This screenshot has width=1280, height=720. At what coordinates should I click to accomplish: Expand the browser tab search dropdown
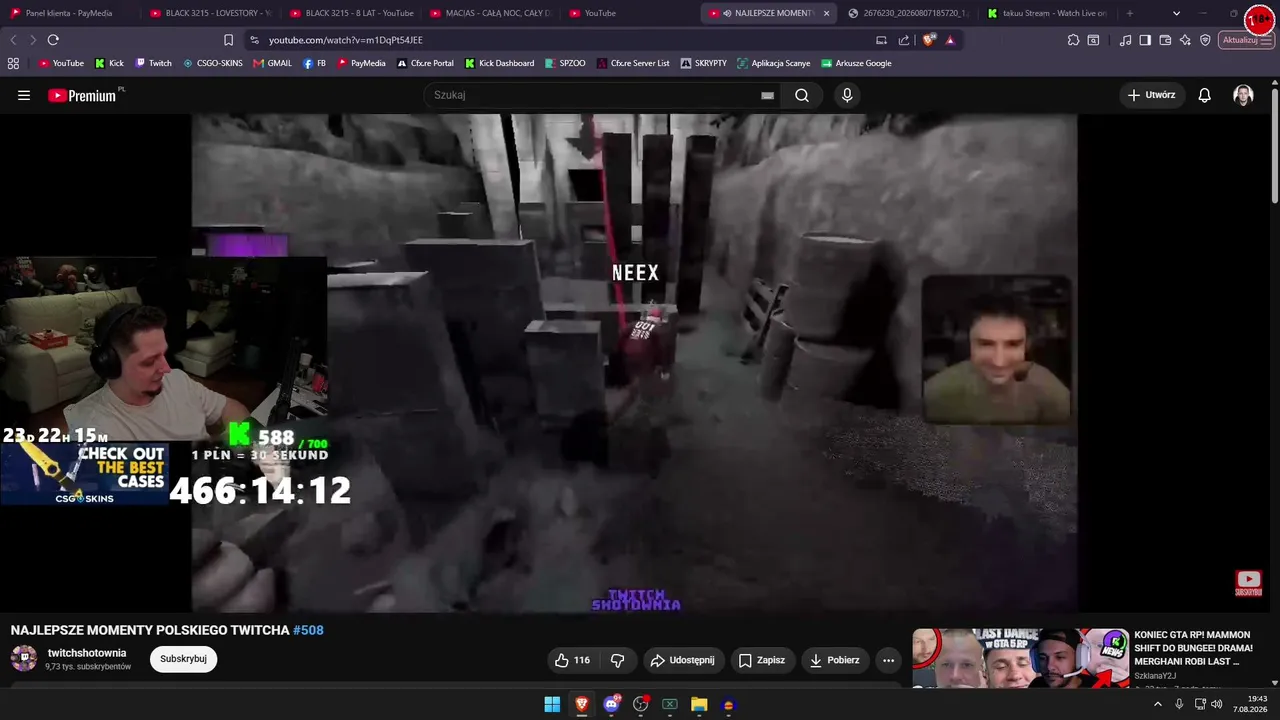point(1176,13)
